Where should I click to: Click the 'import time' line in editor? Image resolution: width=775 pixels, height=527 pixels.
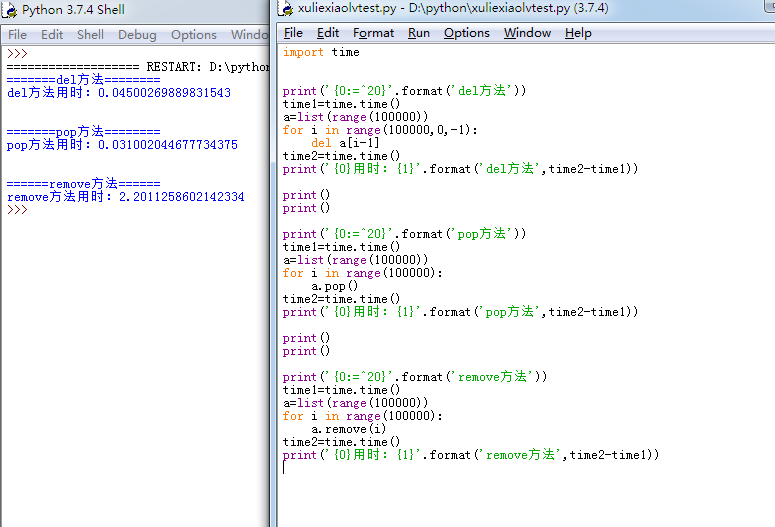pyautogui.click(x=321, y=52)
